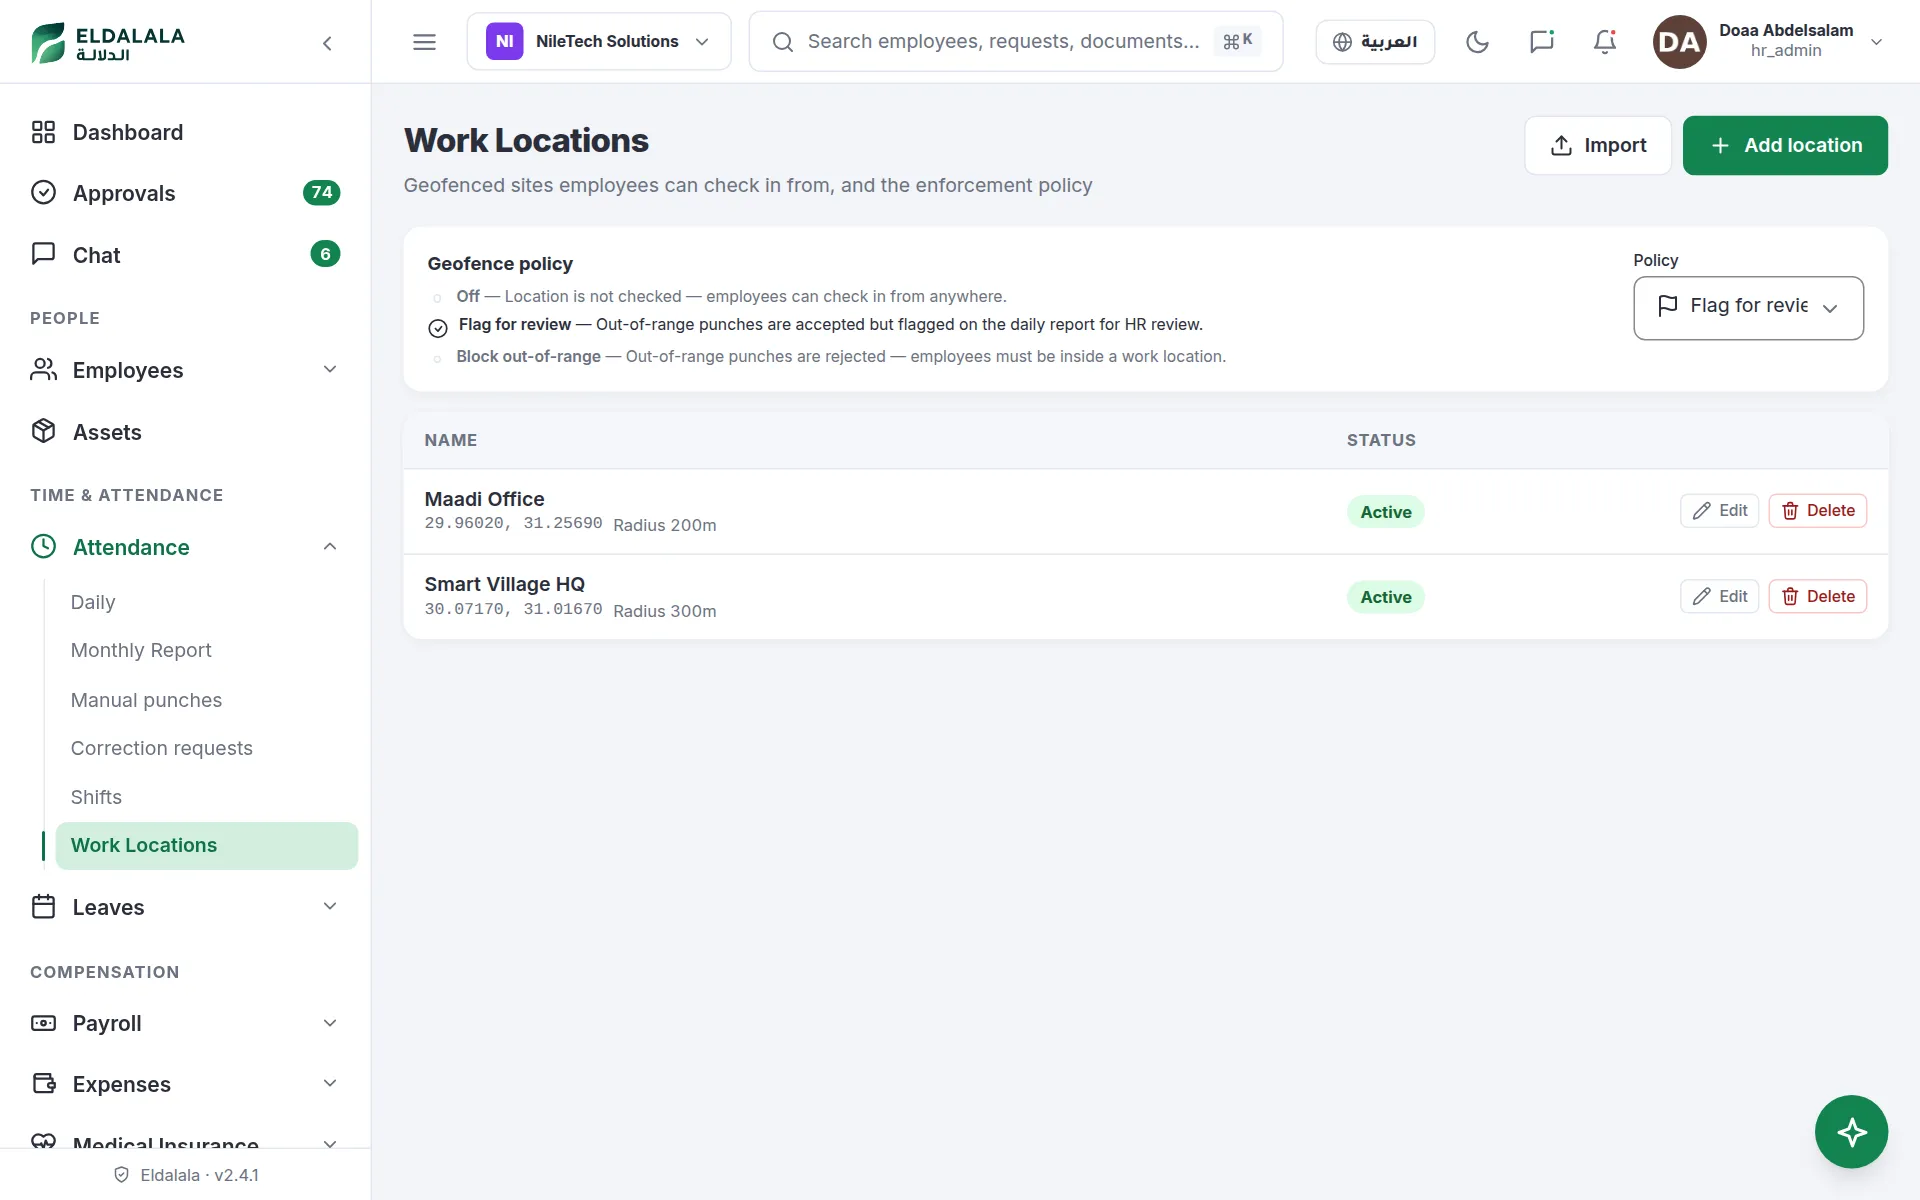This screenshot has width=1920, height=1200.
Task: Open messages icon in top bar
Action: point(1541,41)
